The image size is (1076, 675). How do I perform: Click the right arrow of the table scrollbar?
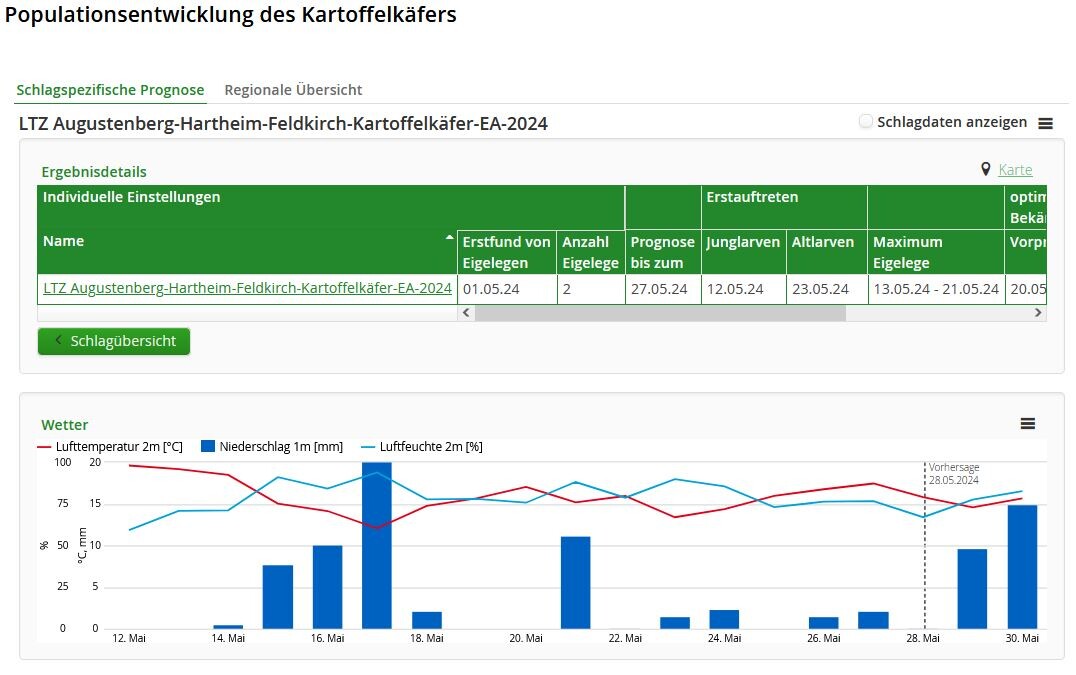[1038, 313]
